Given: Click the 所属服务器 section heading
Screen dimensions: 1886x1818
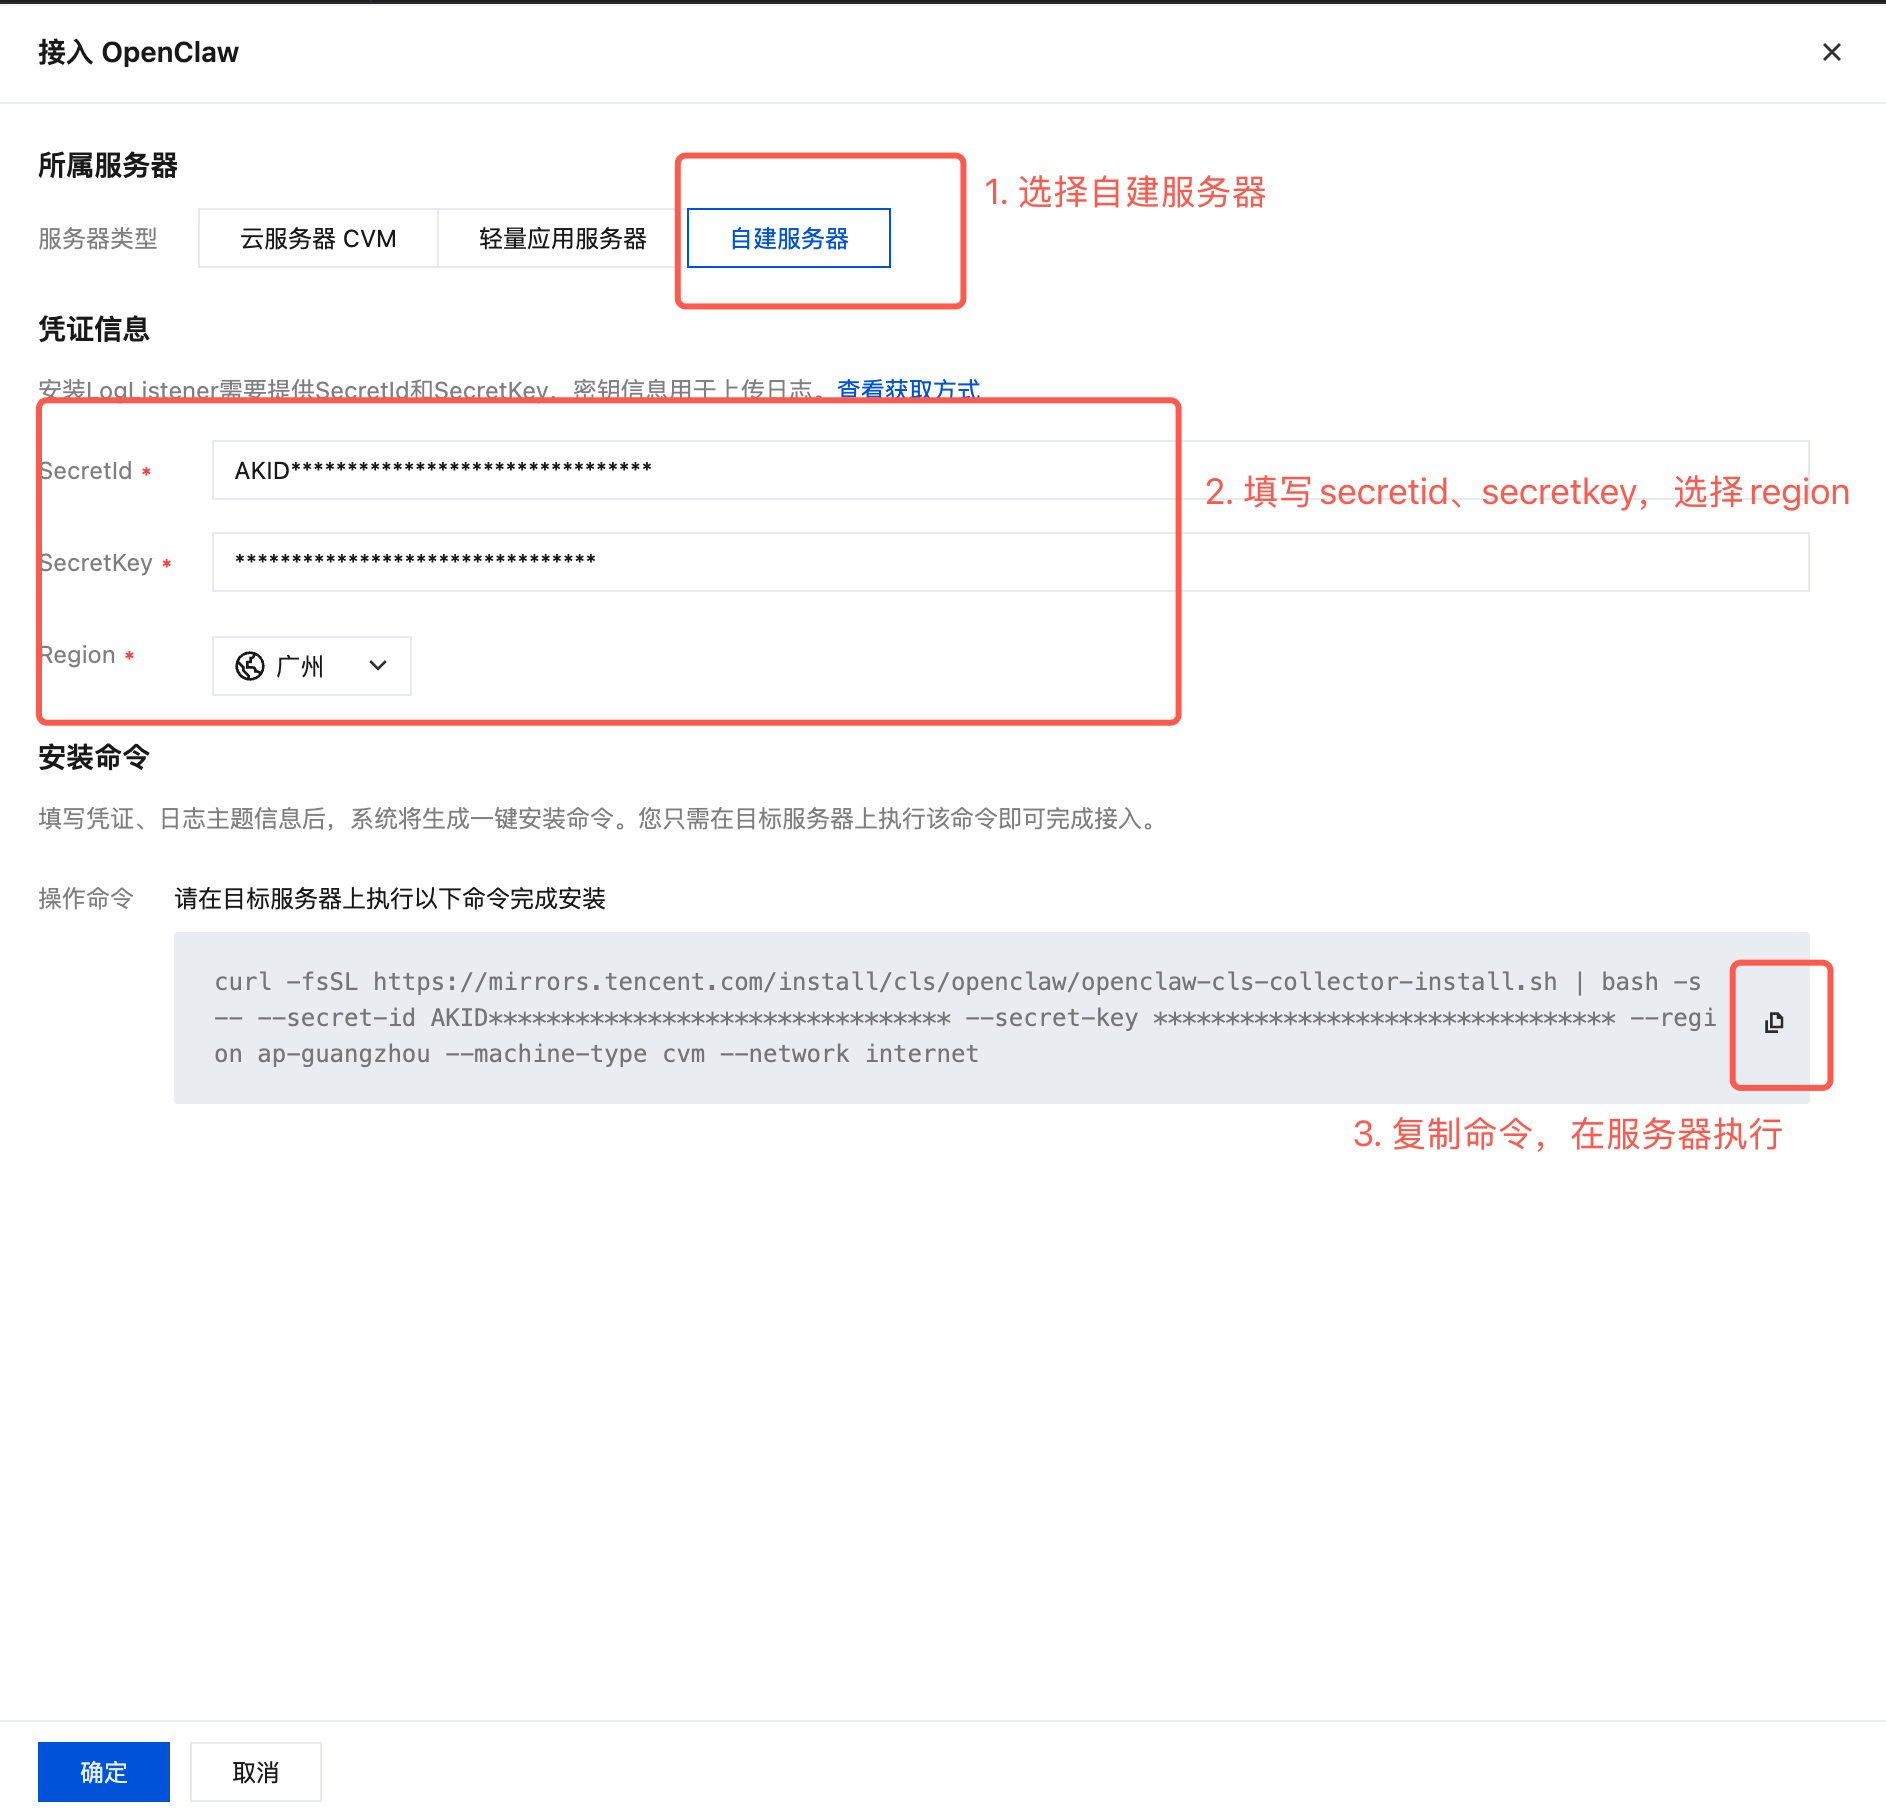Looking at the screenshot, I should pyautogui.click(x=108, y=165).
